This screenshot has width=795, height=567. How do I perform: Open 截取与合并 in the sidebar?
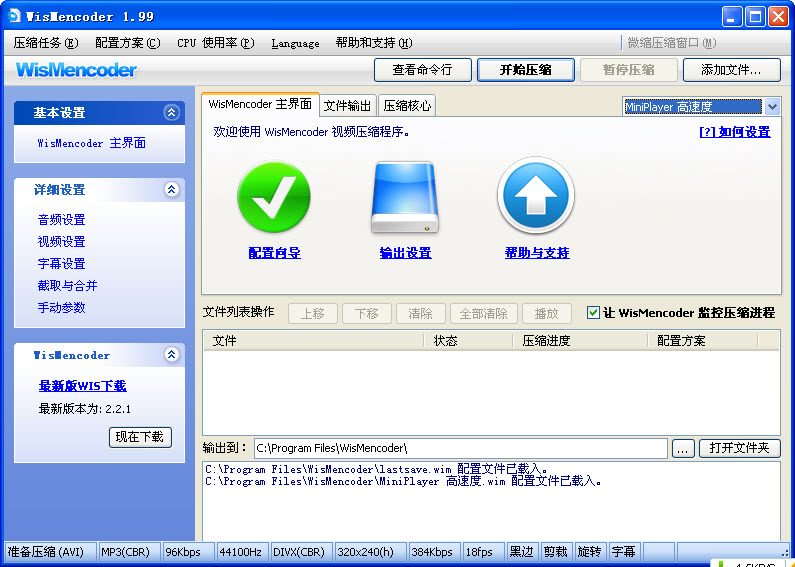[67, 286]
